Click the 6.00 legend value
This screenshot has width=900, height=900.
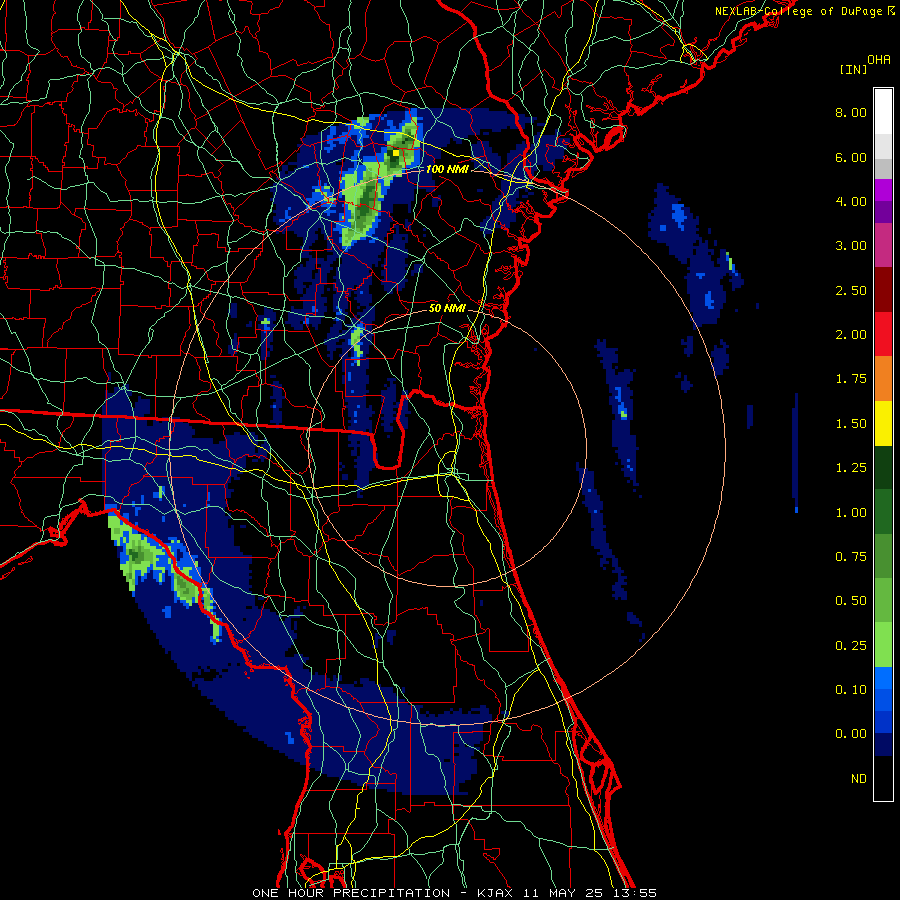tap(851, 157)
